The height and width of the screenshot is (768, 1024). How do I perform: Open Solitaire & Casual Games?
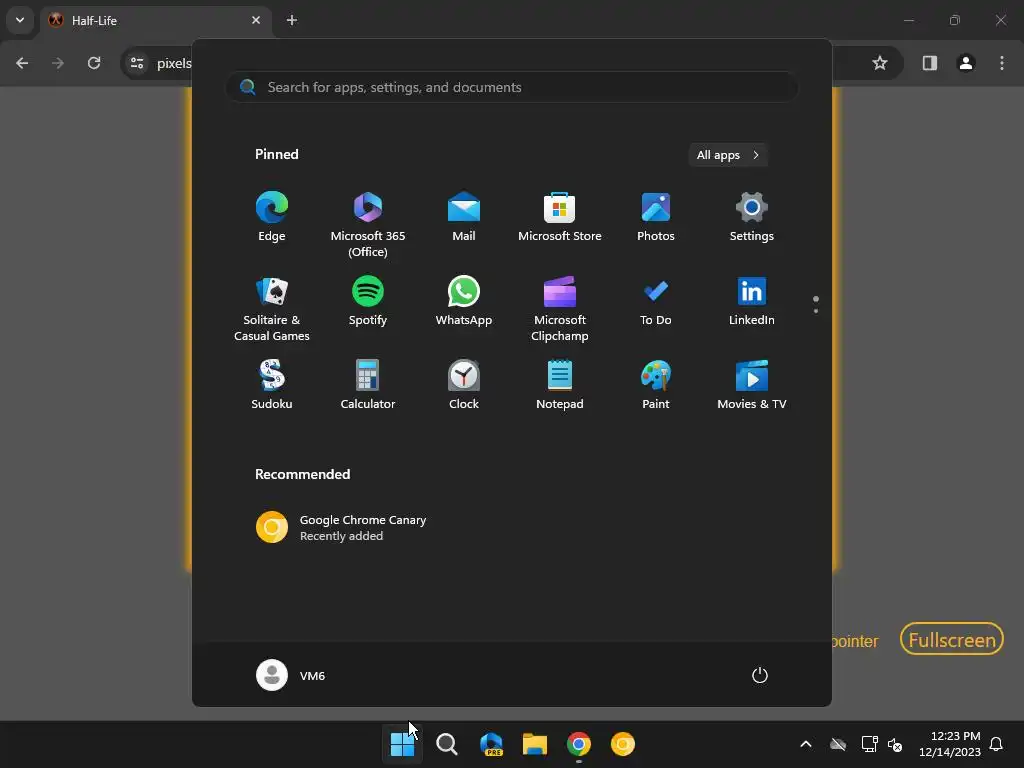(272, 309)
